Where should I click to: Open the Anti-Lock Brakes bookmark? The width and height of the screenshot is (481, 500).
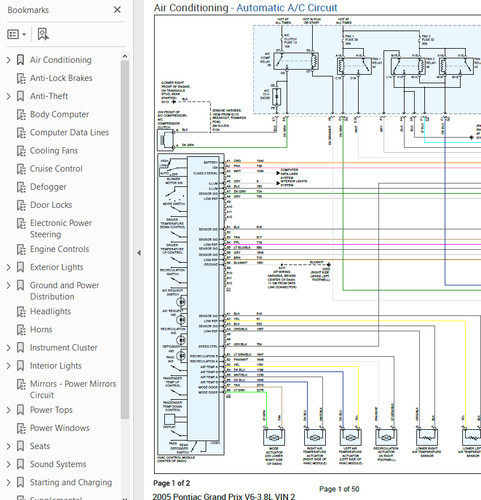(x=61, y=78)
